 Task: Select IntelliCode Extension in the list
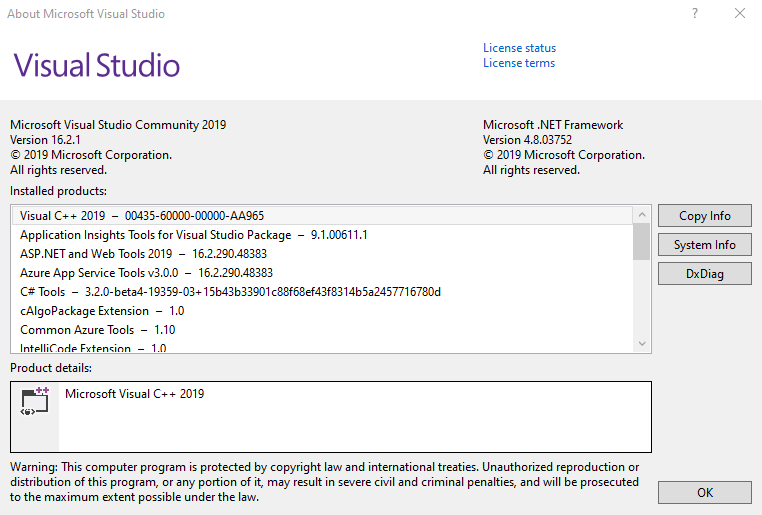[93, 348]
